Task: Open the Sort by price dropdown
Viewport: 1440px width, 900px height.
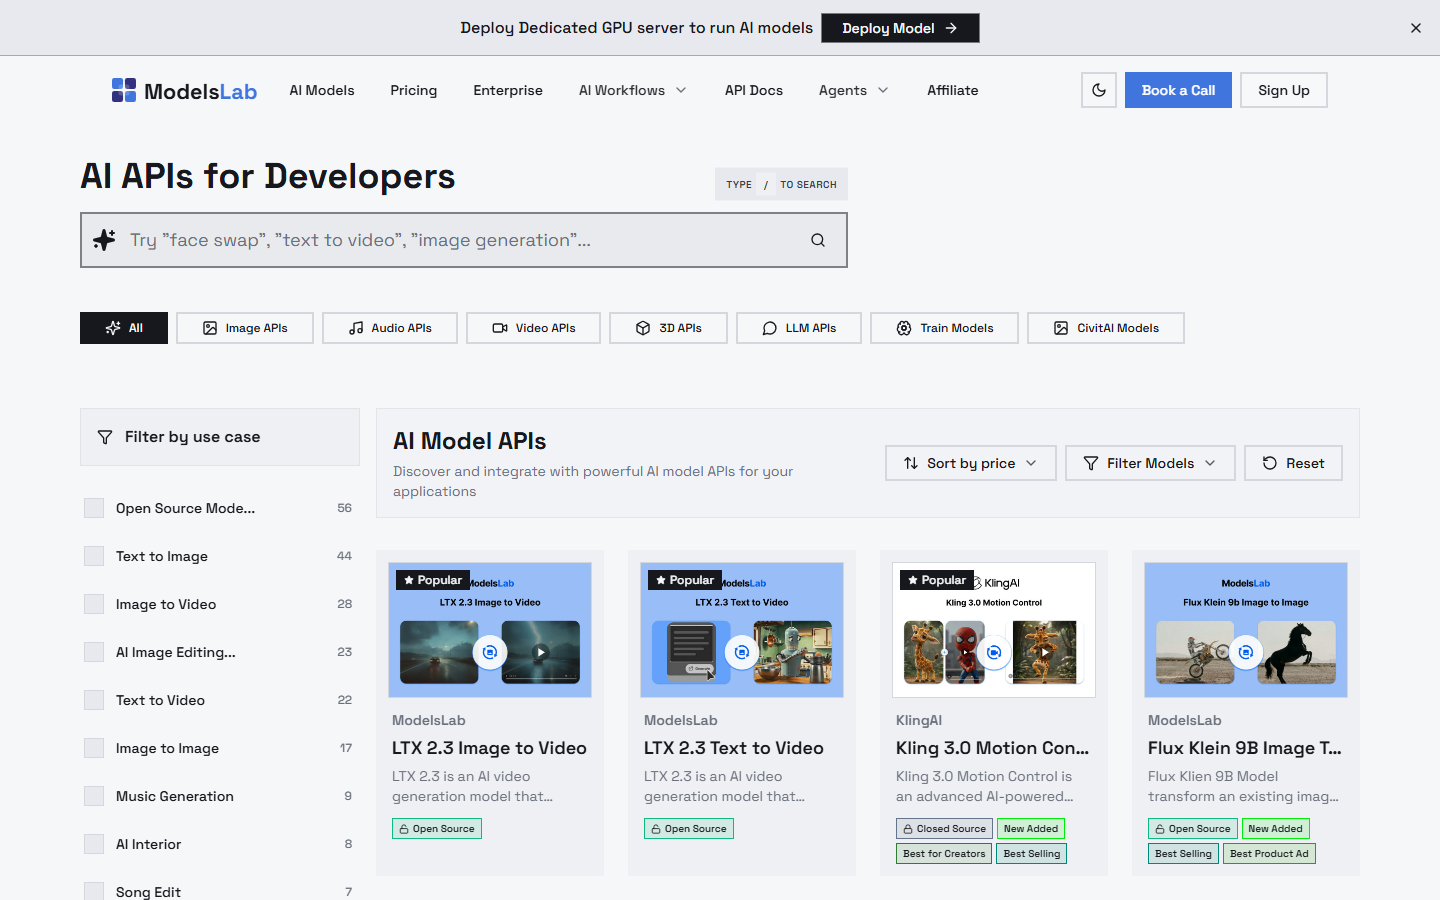Action: click(x=970, y=462)
